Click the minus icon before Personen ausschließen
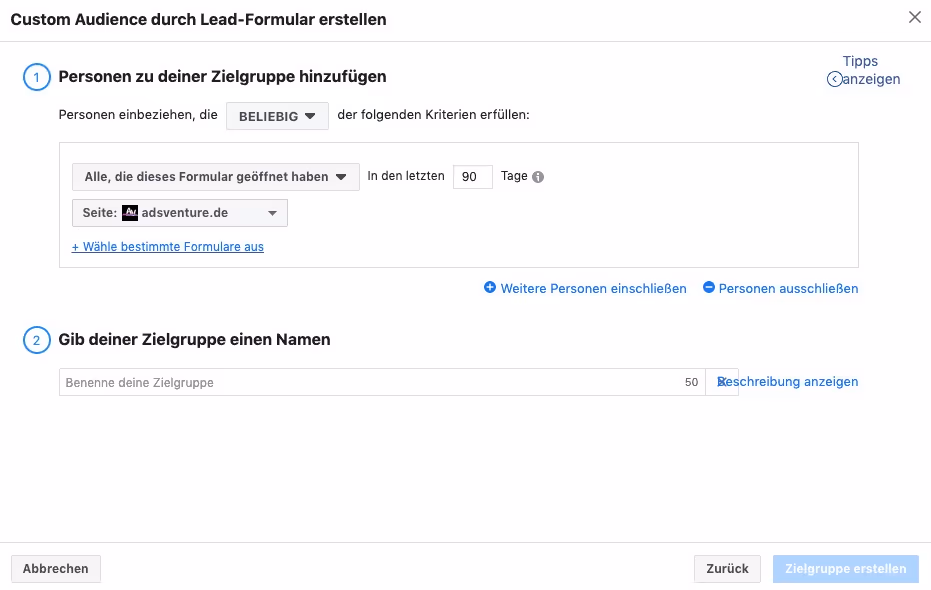This screenshot has width=931, height=590. click(709, 287)
